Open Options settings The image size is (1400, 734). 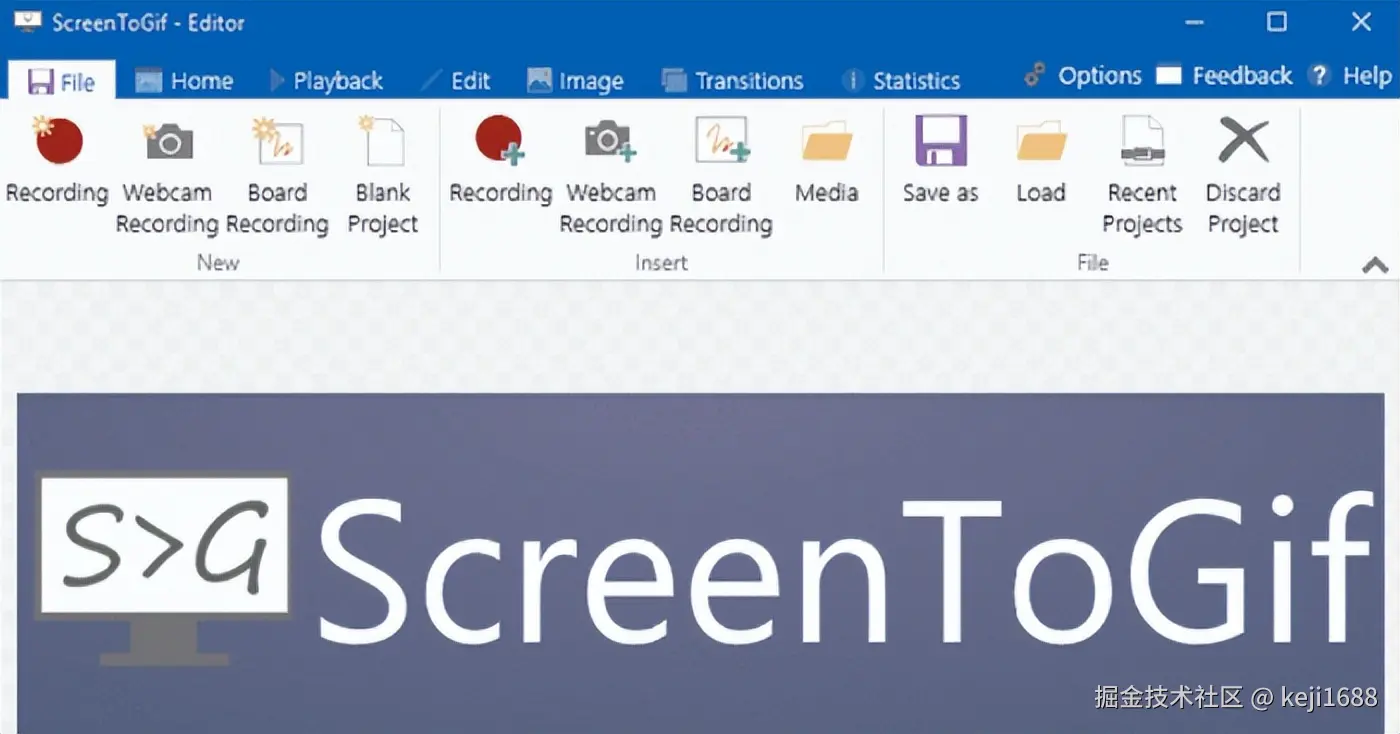click(x=1083, y=76)
